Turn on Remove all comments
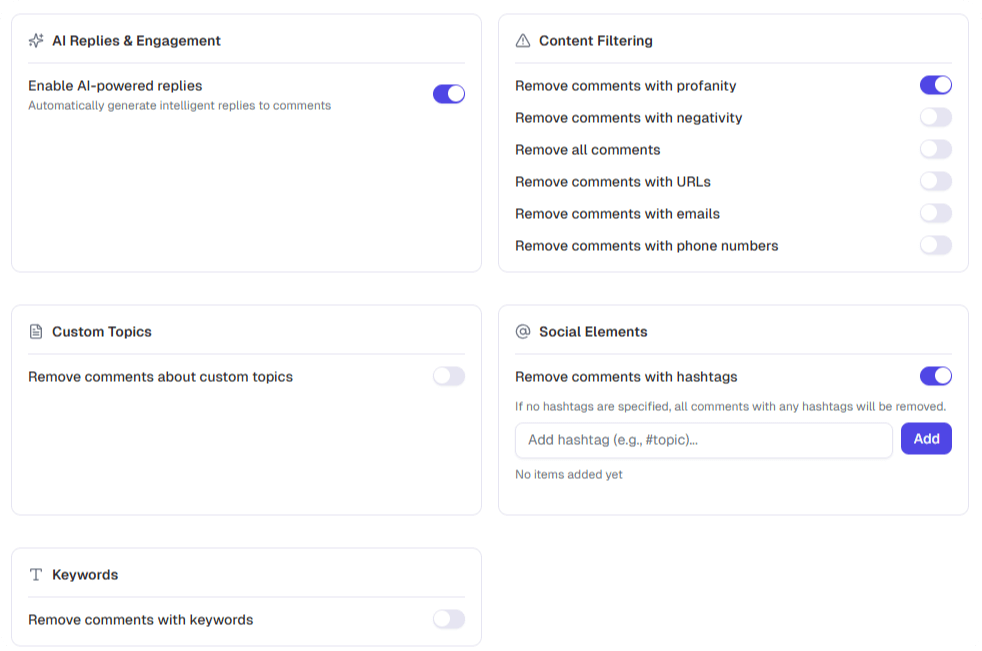982x651 pixels. tap(935, 149)
